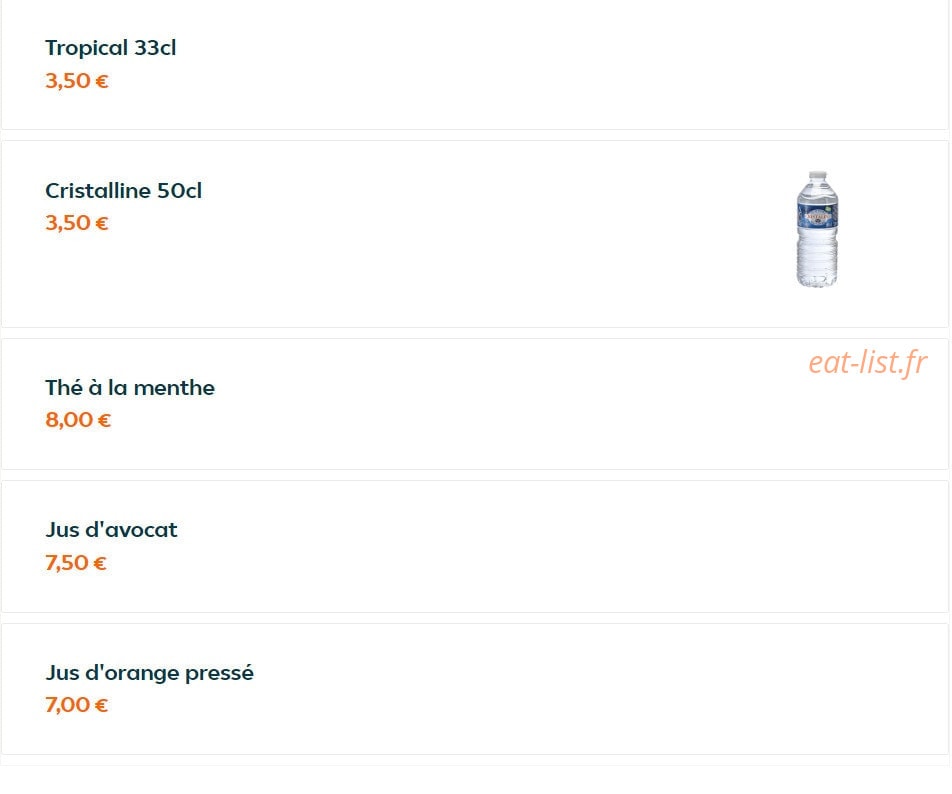Click the partially visible card at page bottom
This screenshot has height=794, width=952.
tap(475, 761)
